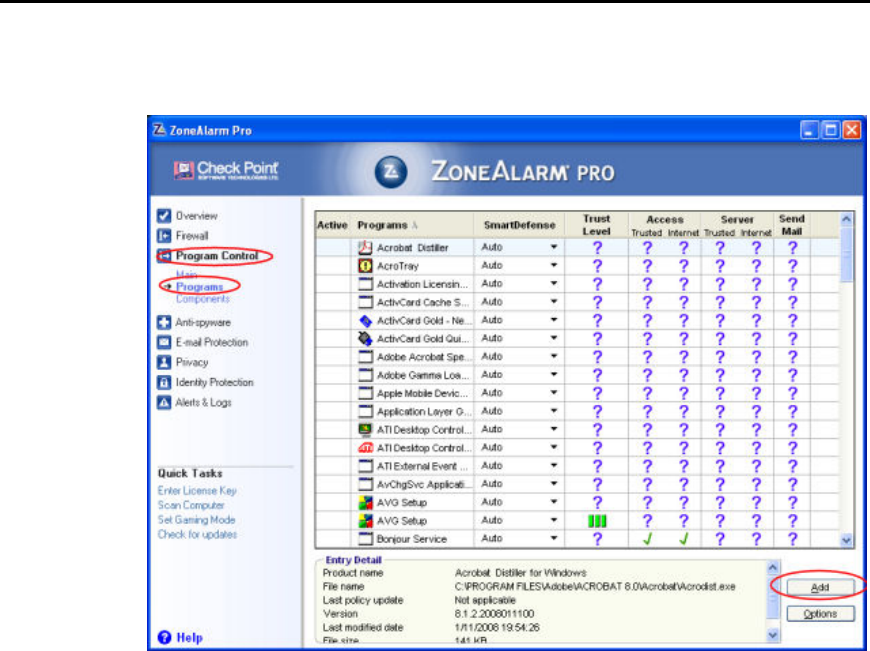Click Send Mail question mark for Bonjour Service

[792, 539]
